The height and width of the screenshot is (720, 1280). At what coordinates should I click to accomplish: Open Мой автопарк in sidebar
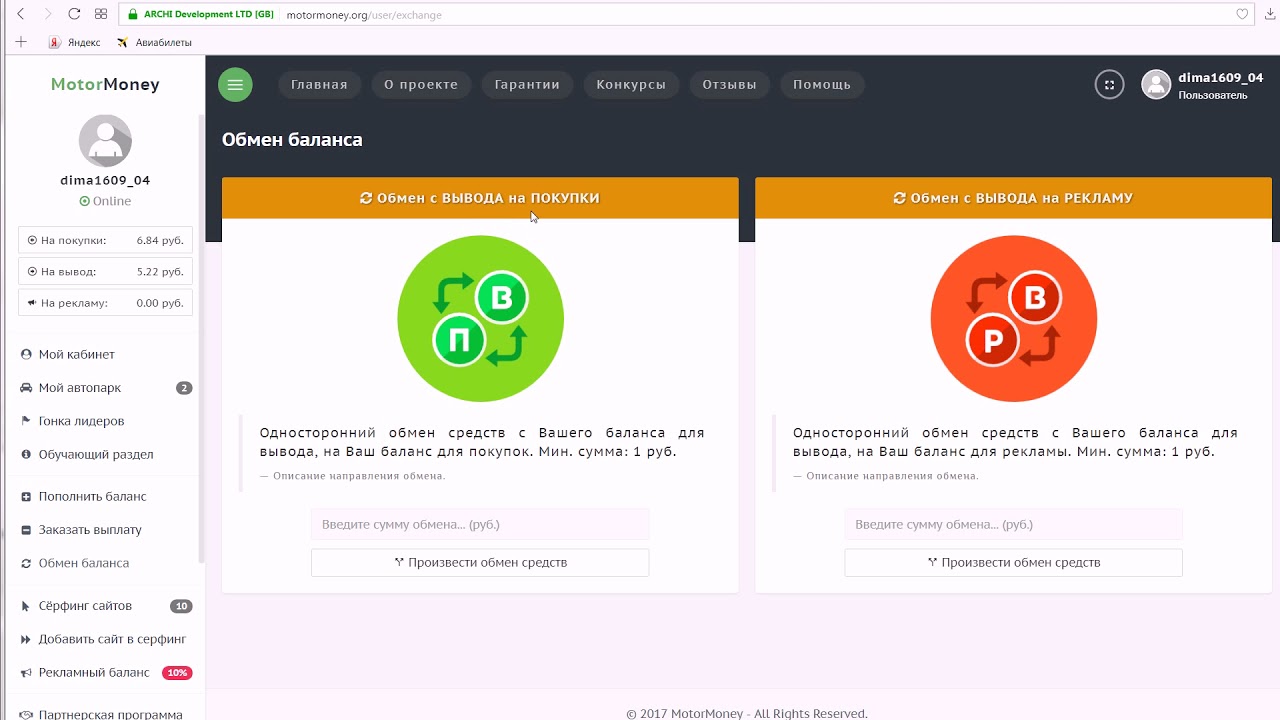click(80, 387)
